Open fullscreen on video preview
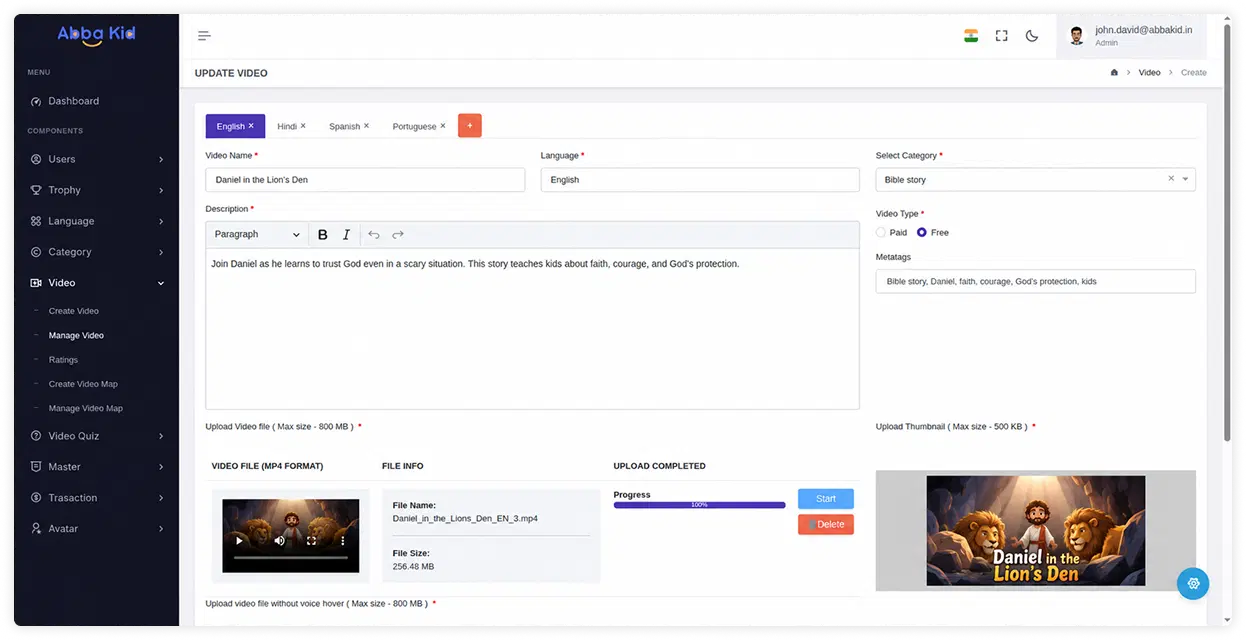This screenshot has height=640, width=1246. click(x=312, y=541)
